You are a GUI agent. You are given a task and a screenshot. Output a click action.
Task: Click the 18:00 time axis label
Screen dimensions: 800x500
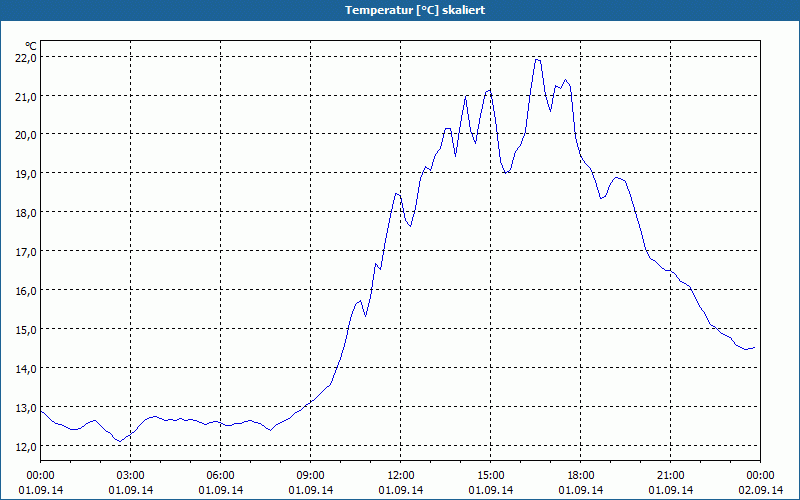(581, 476)
